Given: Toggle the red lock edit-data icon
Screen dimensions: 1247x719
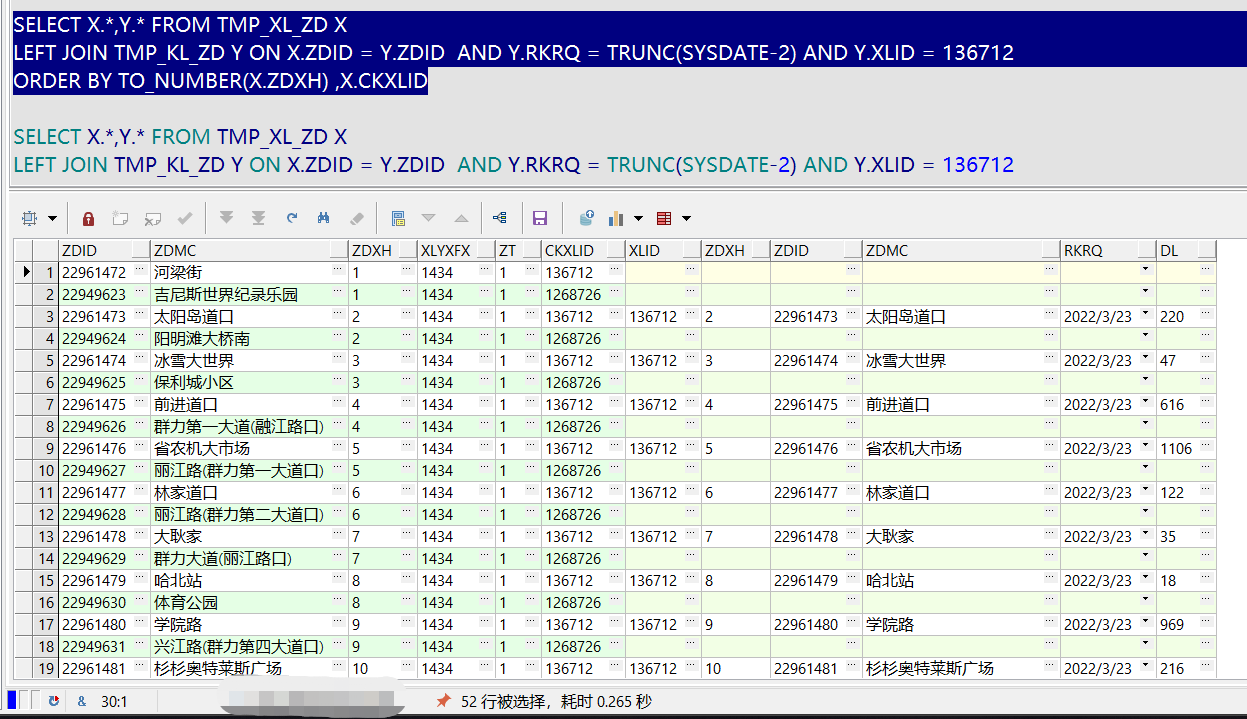Looking at the screenshot, I should pyautogui.click(x=88, y=218).
